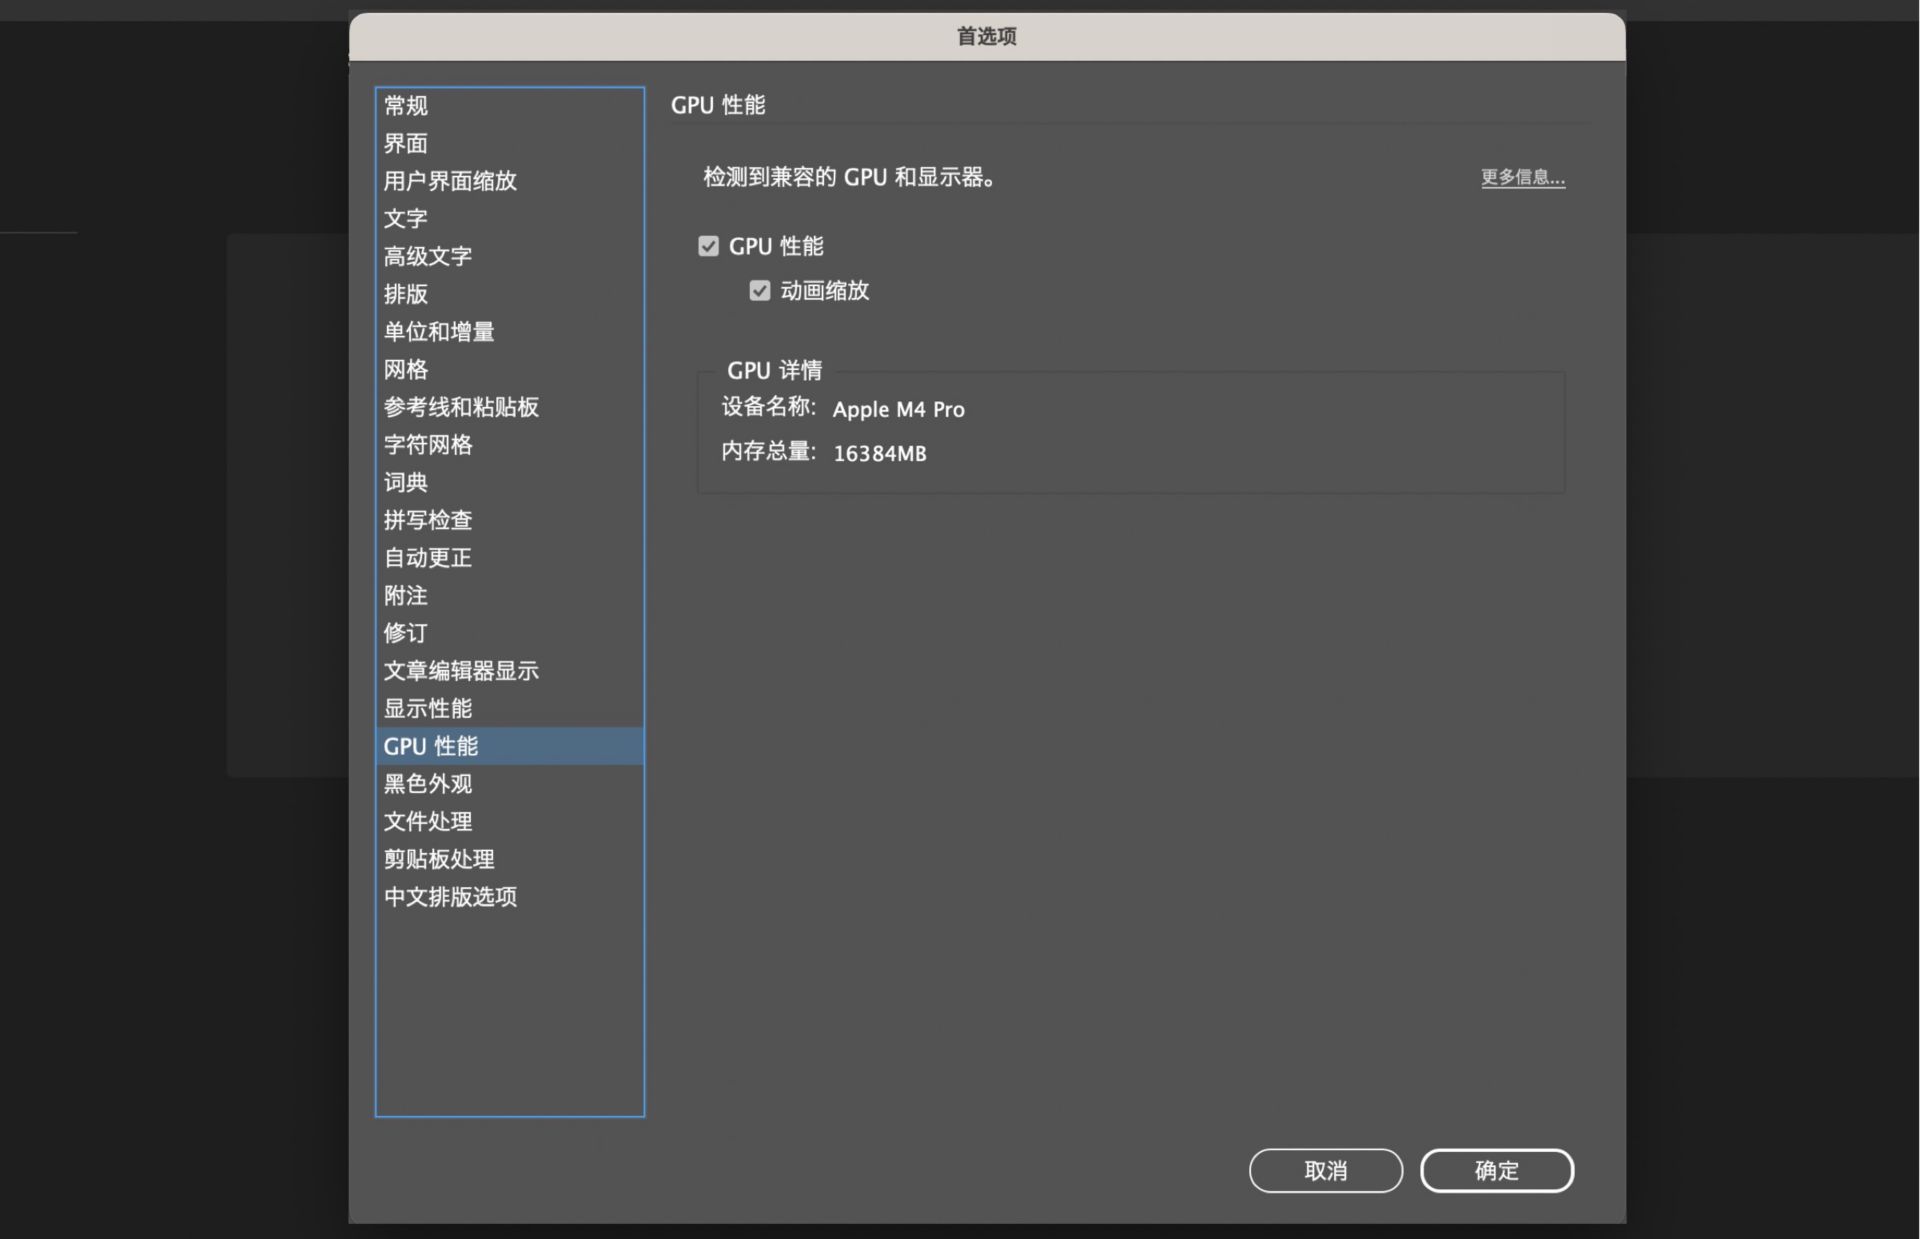
Task: Open the 修订 preferences section
Action: pyautogui.click(x=404, y=633)
